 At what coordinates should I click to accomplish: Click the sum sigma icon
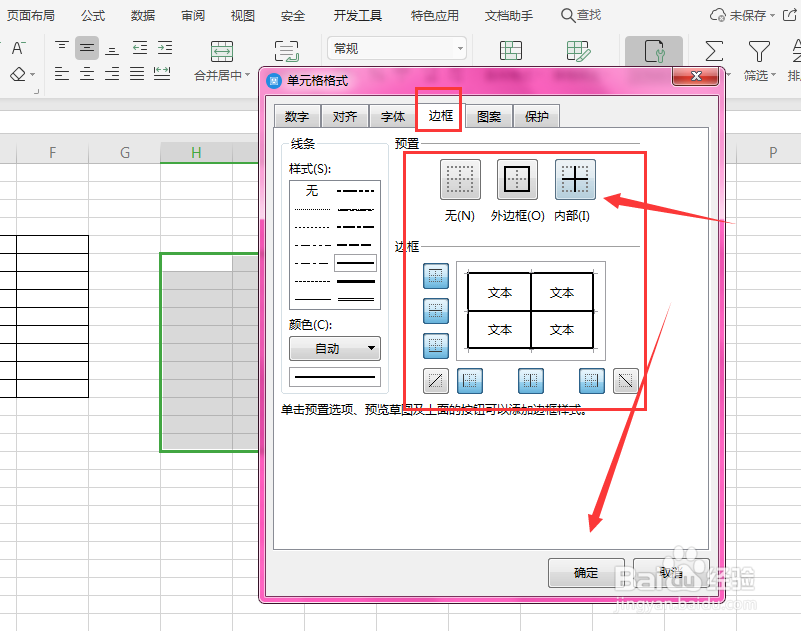coord(714,51)
